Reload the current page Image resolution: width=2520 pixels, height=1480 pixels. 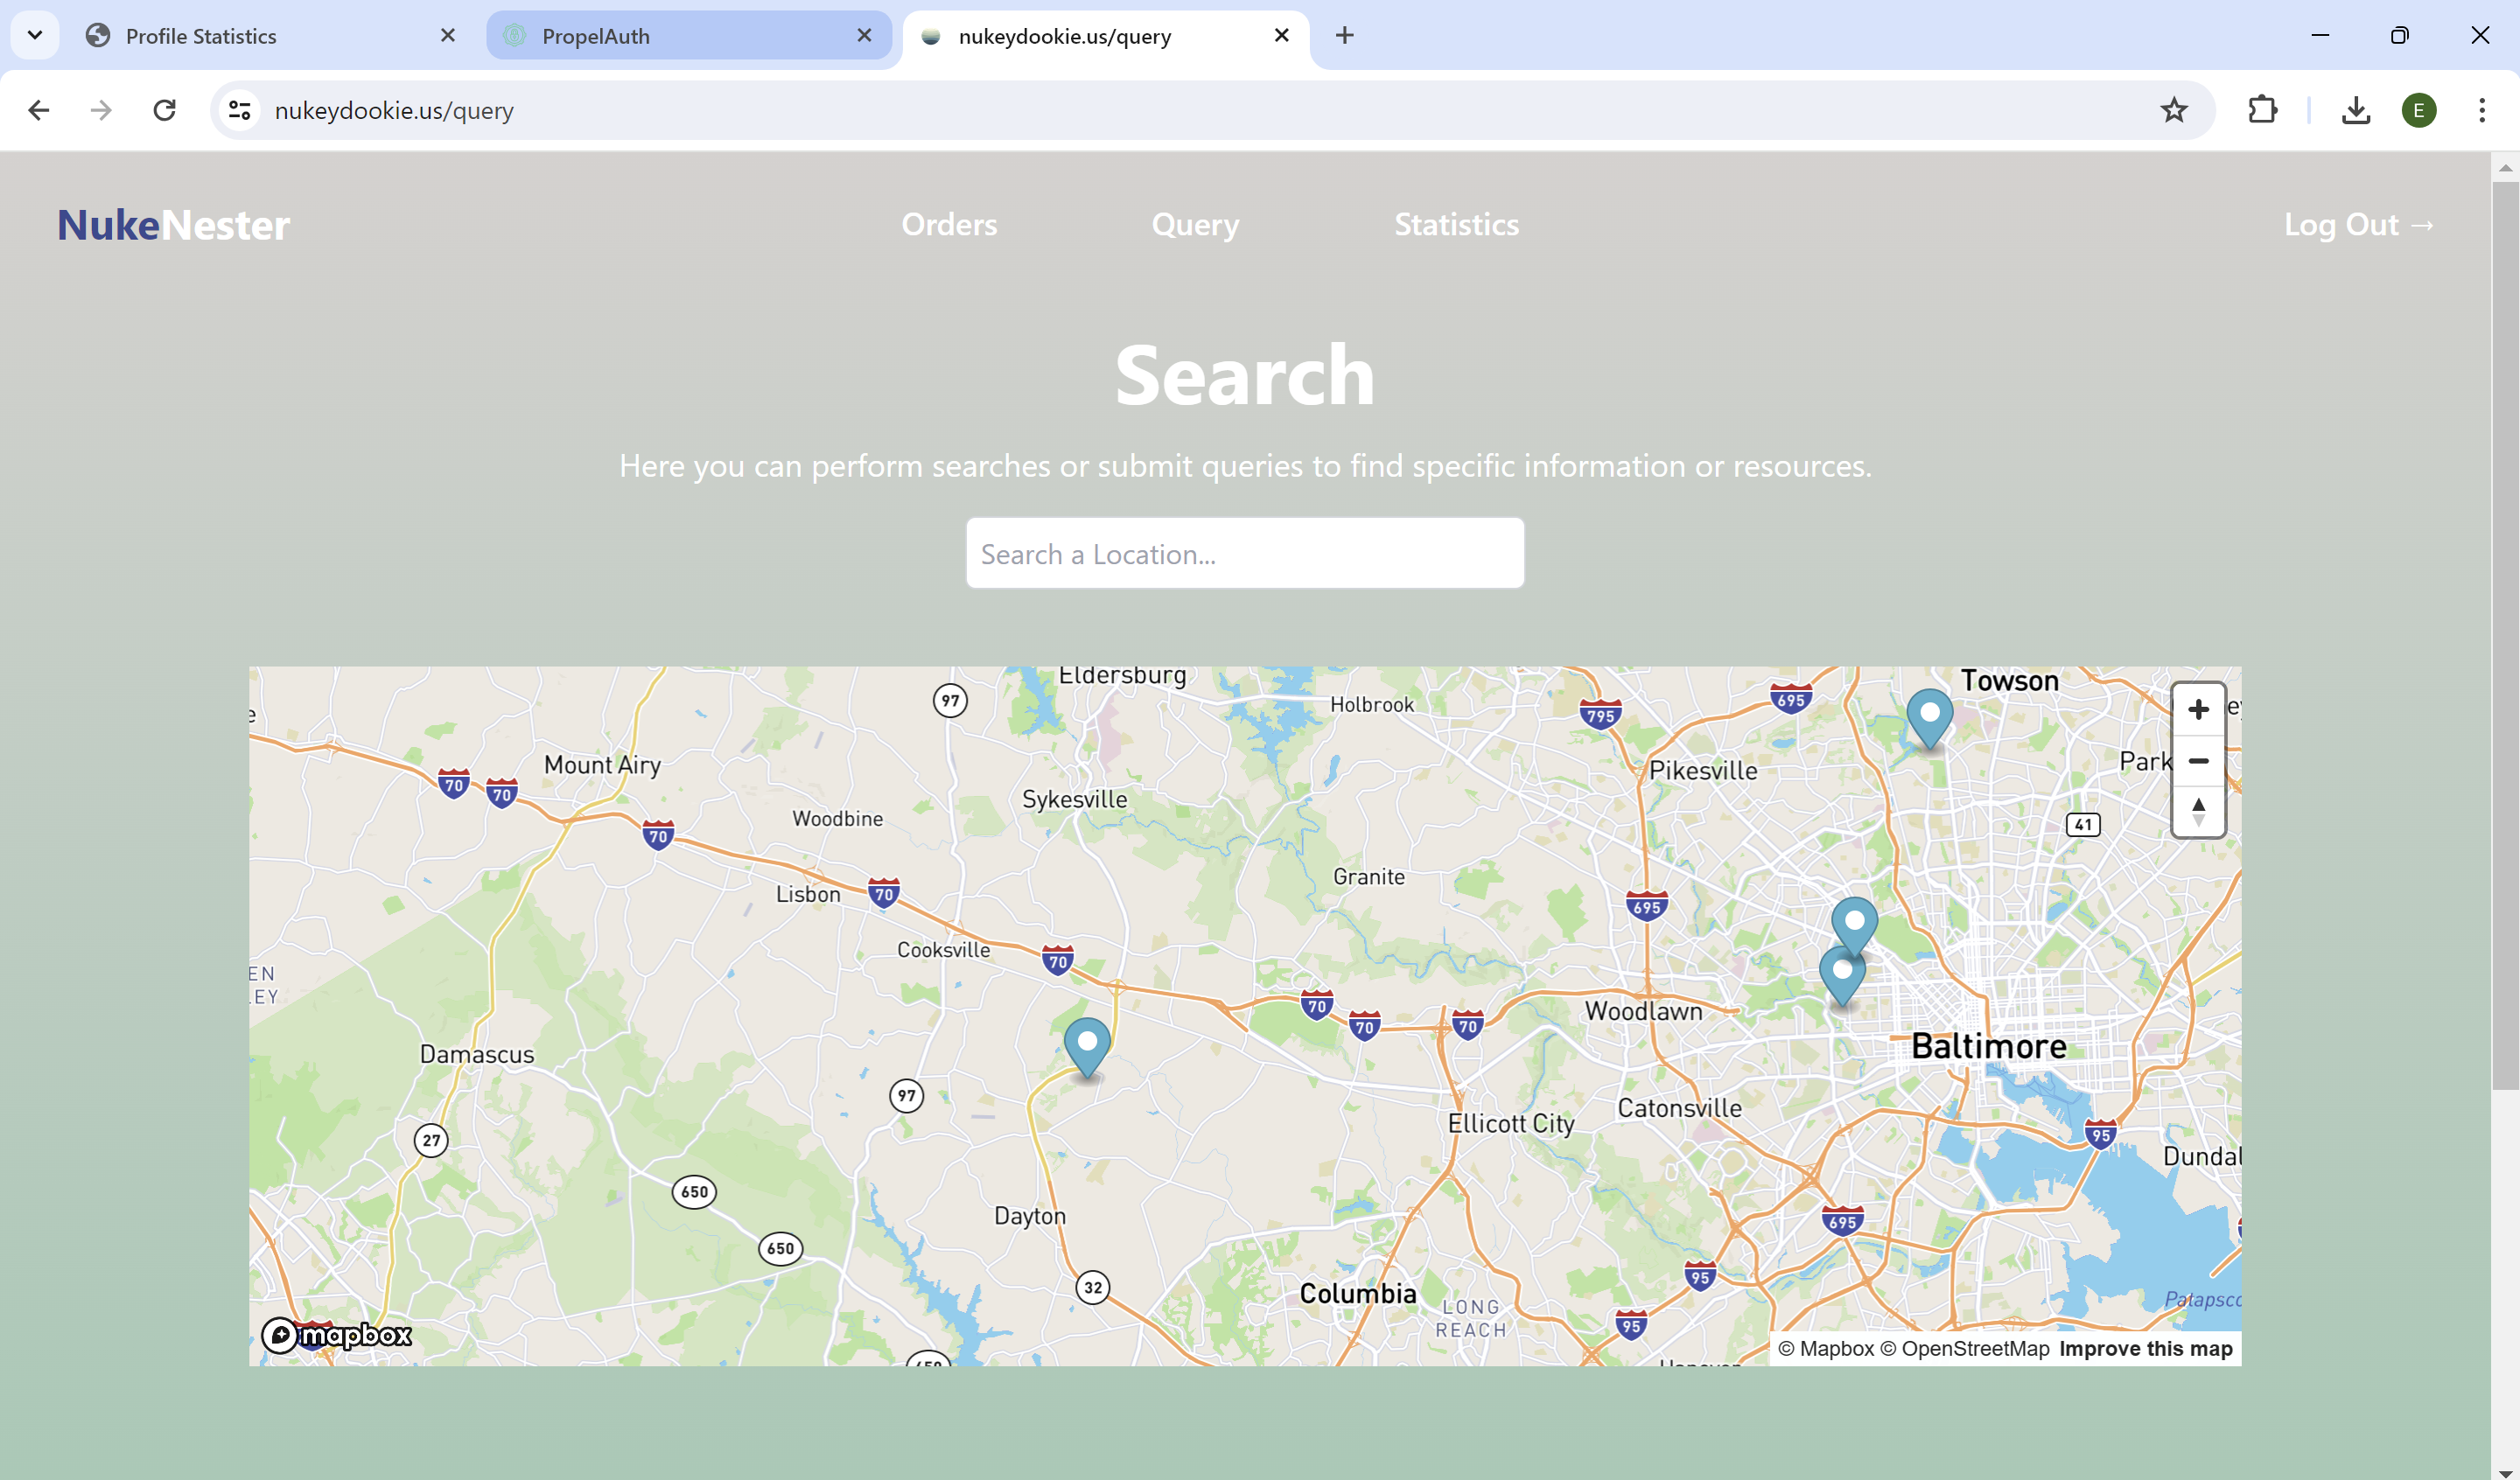tap(165, 110)
